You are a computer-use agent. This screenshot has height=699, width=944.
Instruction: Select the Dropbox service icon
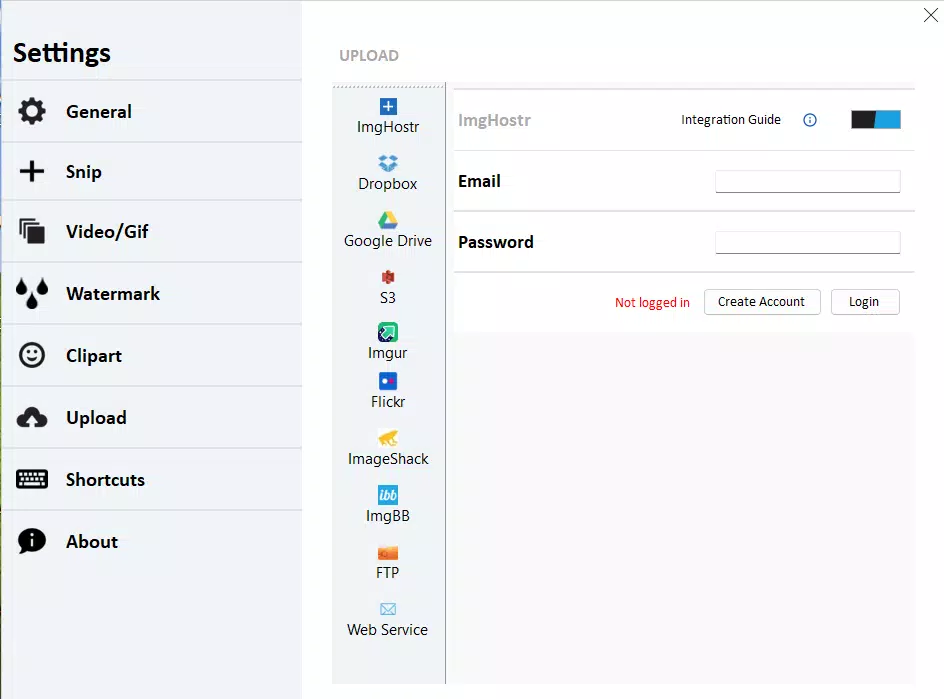[388, 163]
